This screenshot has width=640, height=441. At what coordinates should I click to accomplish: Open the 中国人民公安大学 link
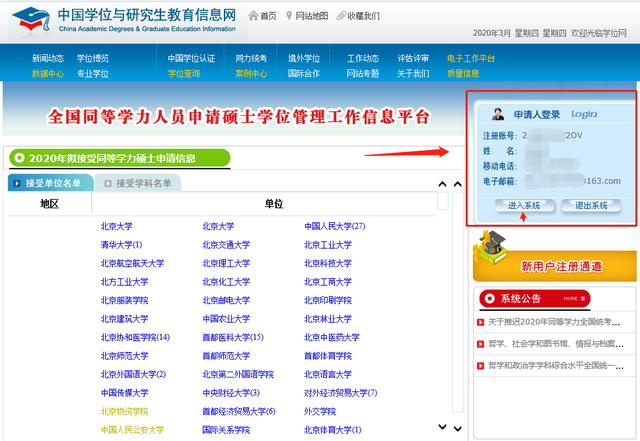(x=132, y=430)
